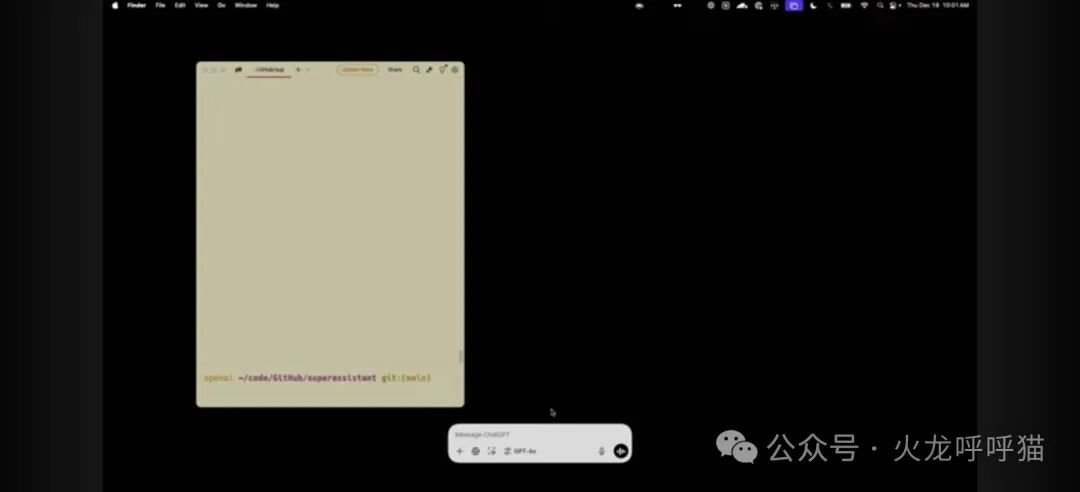Enable web search globe icon in ChatGPT bar

475,451
